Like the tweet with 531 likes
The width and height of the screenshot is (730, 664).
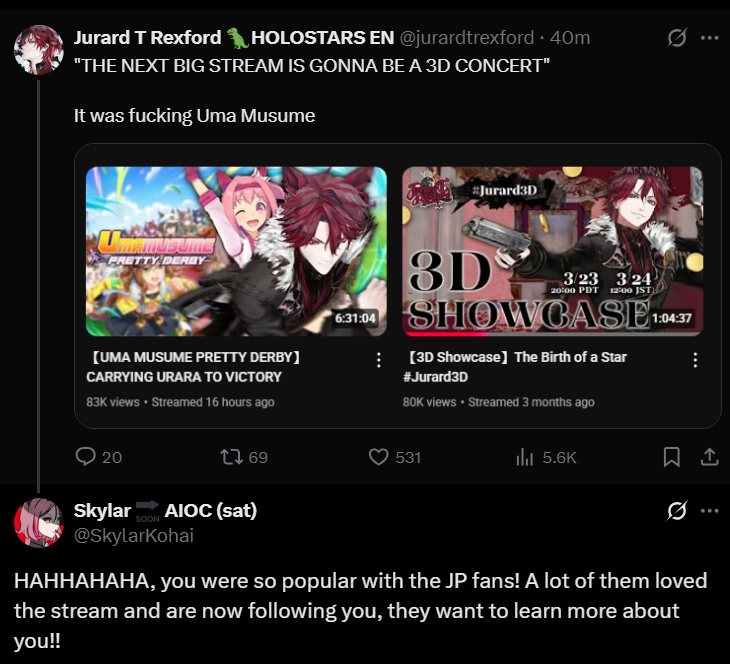379,457
